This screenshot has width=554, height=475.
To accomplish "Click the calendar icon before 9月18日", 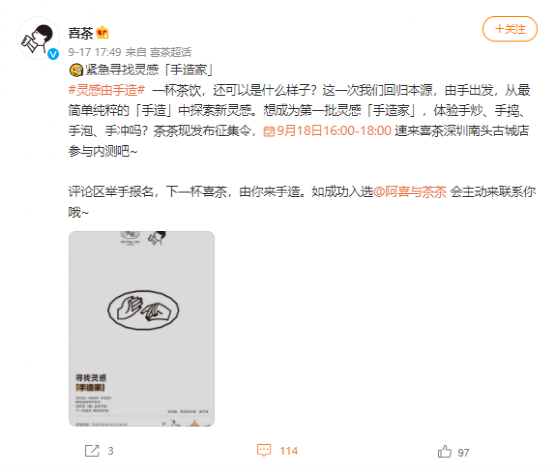I will click(x=269, y=131).
